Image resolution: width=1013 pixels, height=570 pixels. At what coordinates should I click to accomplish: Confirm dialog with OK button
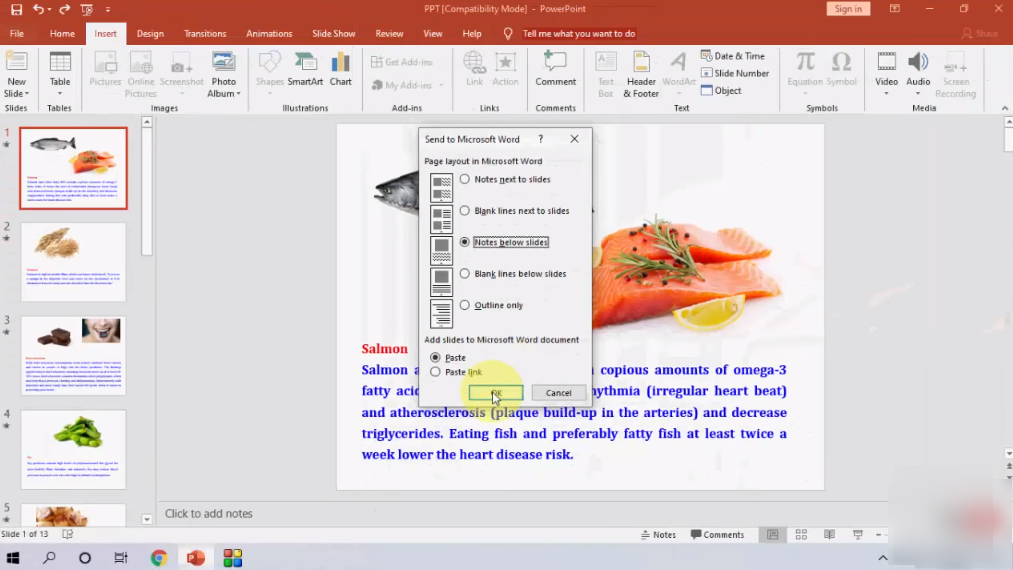pyautogui.click(x=496, y=392)
